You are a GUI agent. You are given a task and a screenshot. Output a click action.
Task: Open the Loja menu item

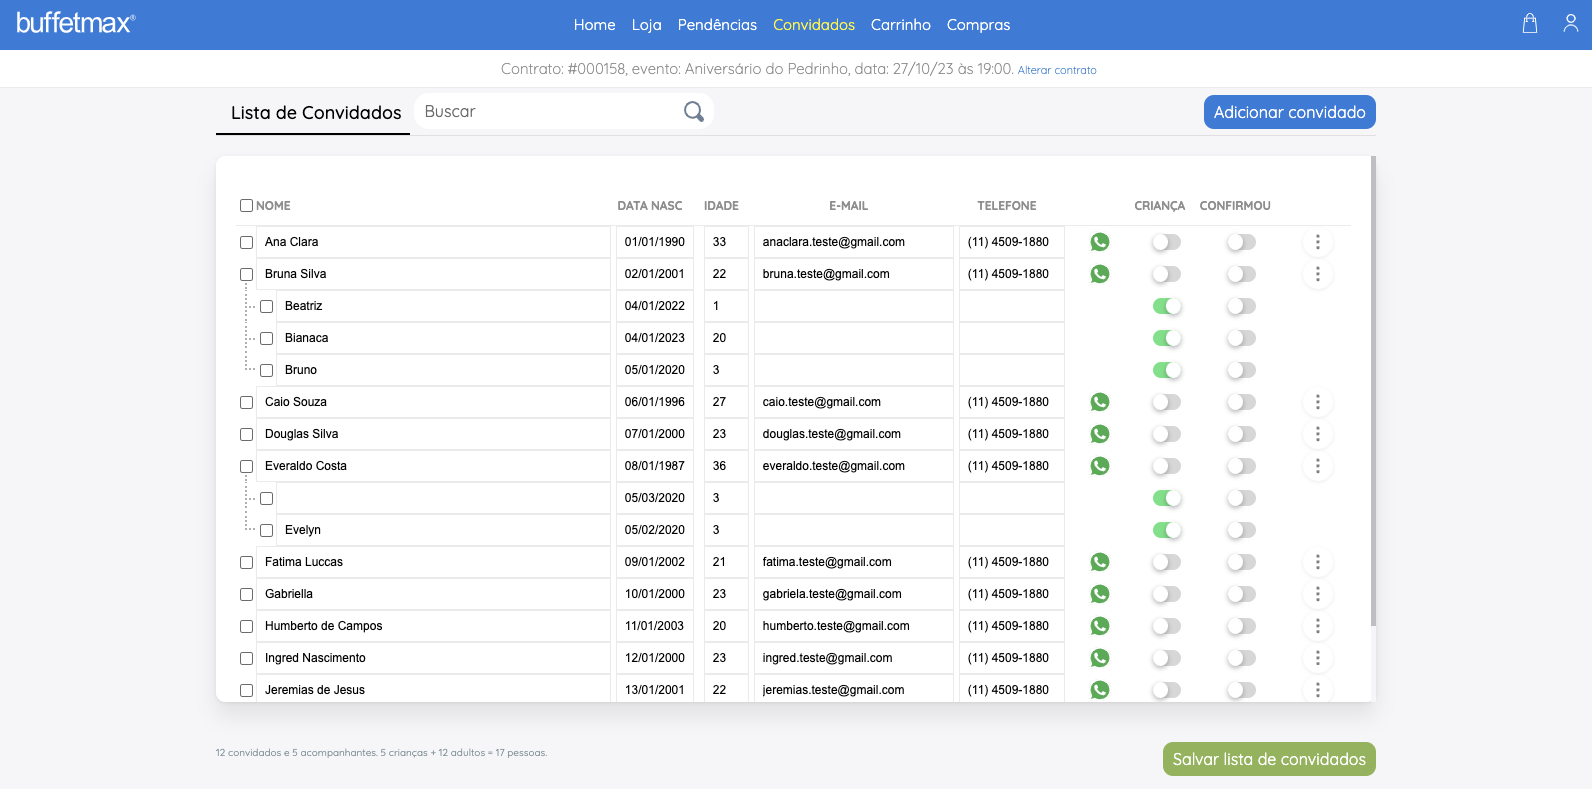(x=647, y=25)
